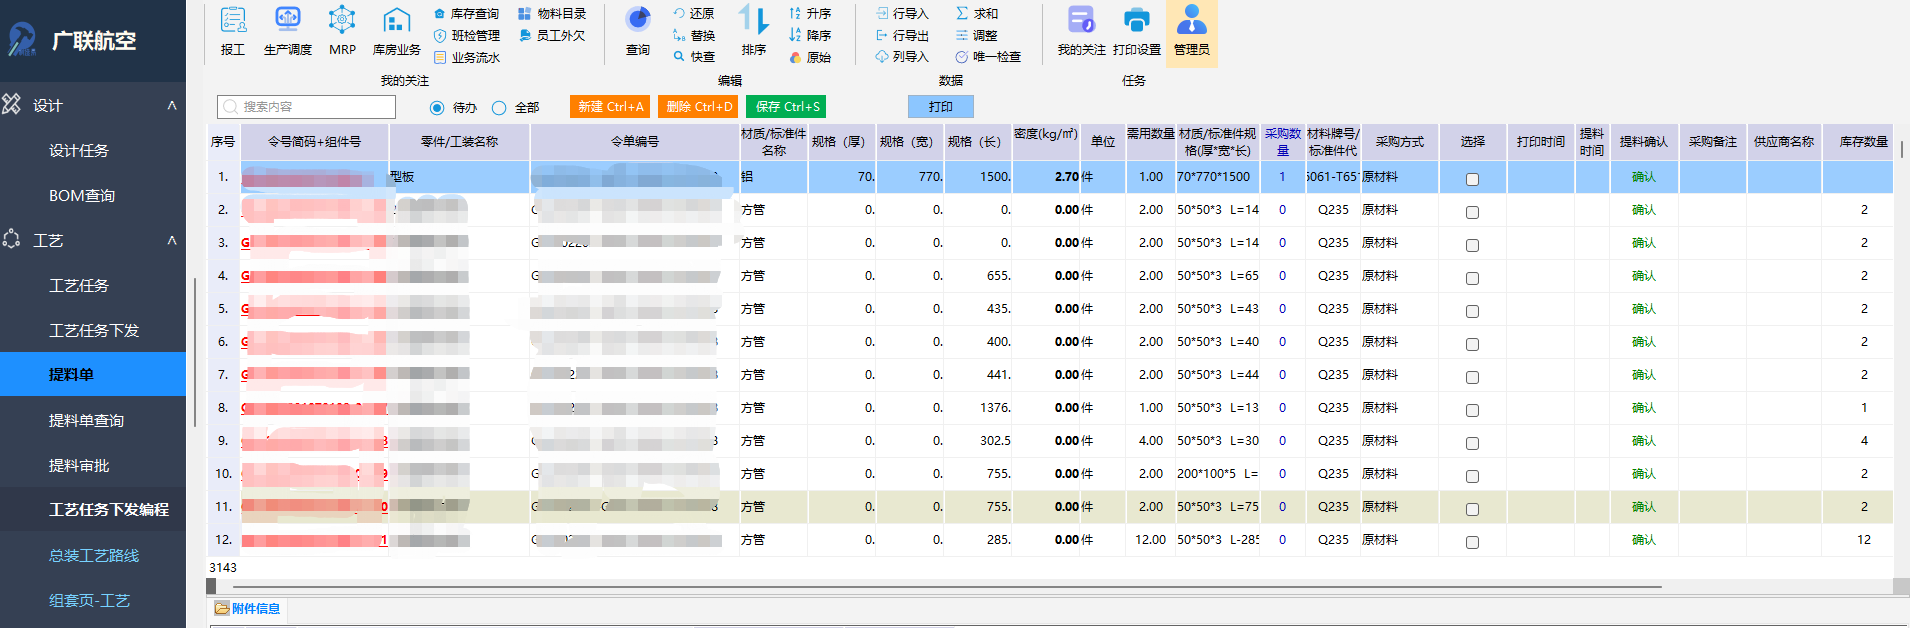
Task: Open 提料审批 in sidebar
Action: coord(79,465)
